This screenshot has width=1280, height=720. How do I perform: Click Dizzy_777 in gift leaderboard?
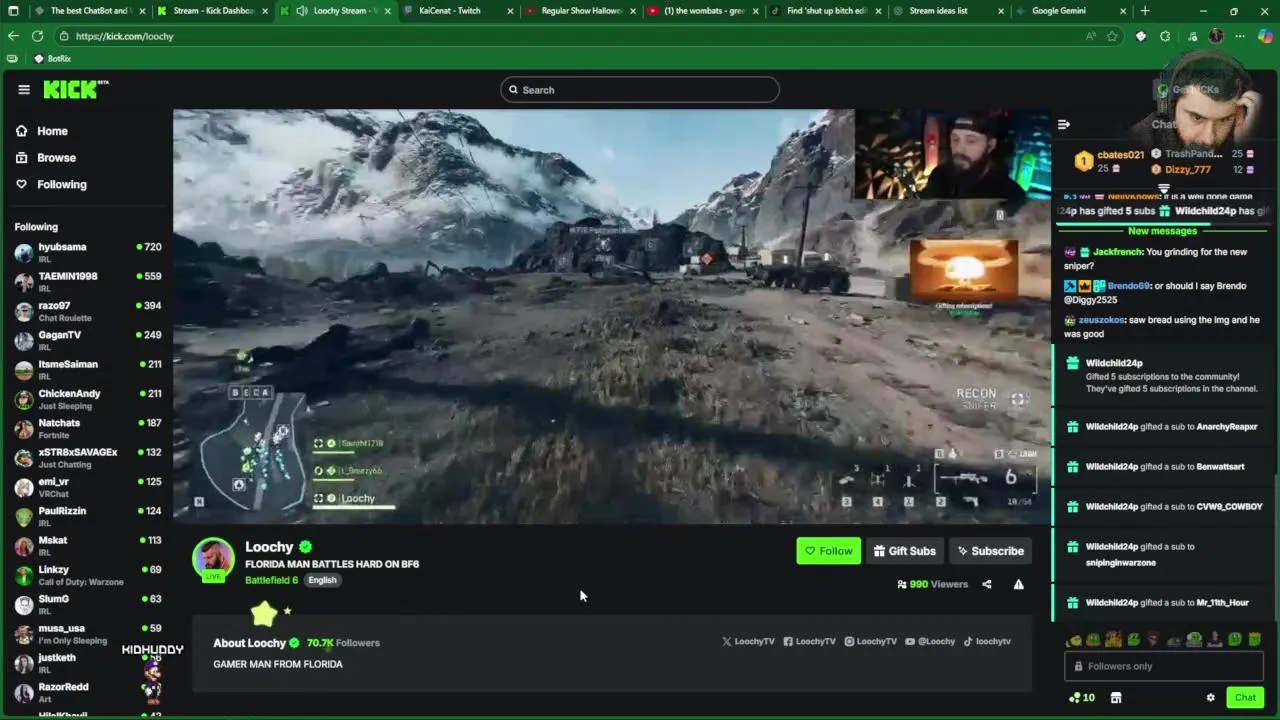pos(1188,169)
